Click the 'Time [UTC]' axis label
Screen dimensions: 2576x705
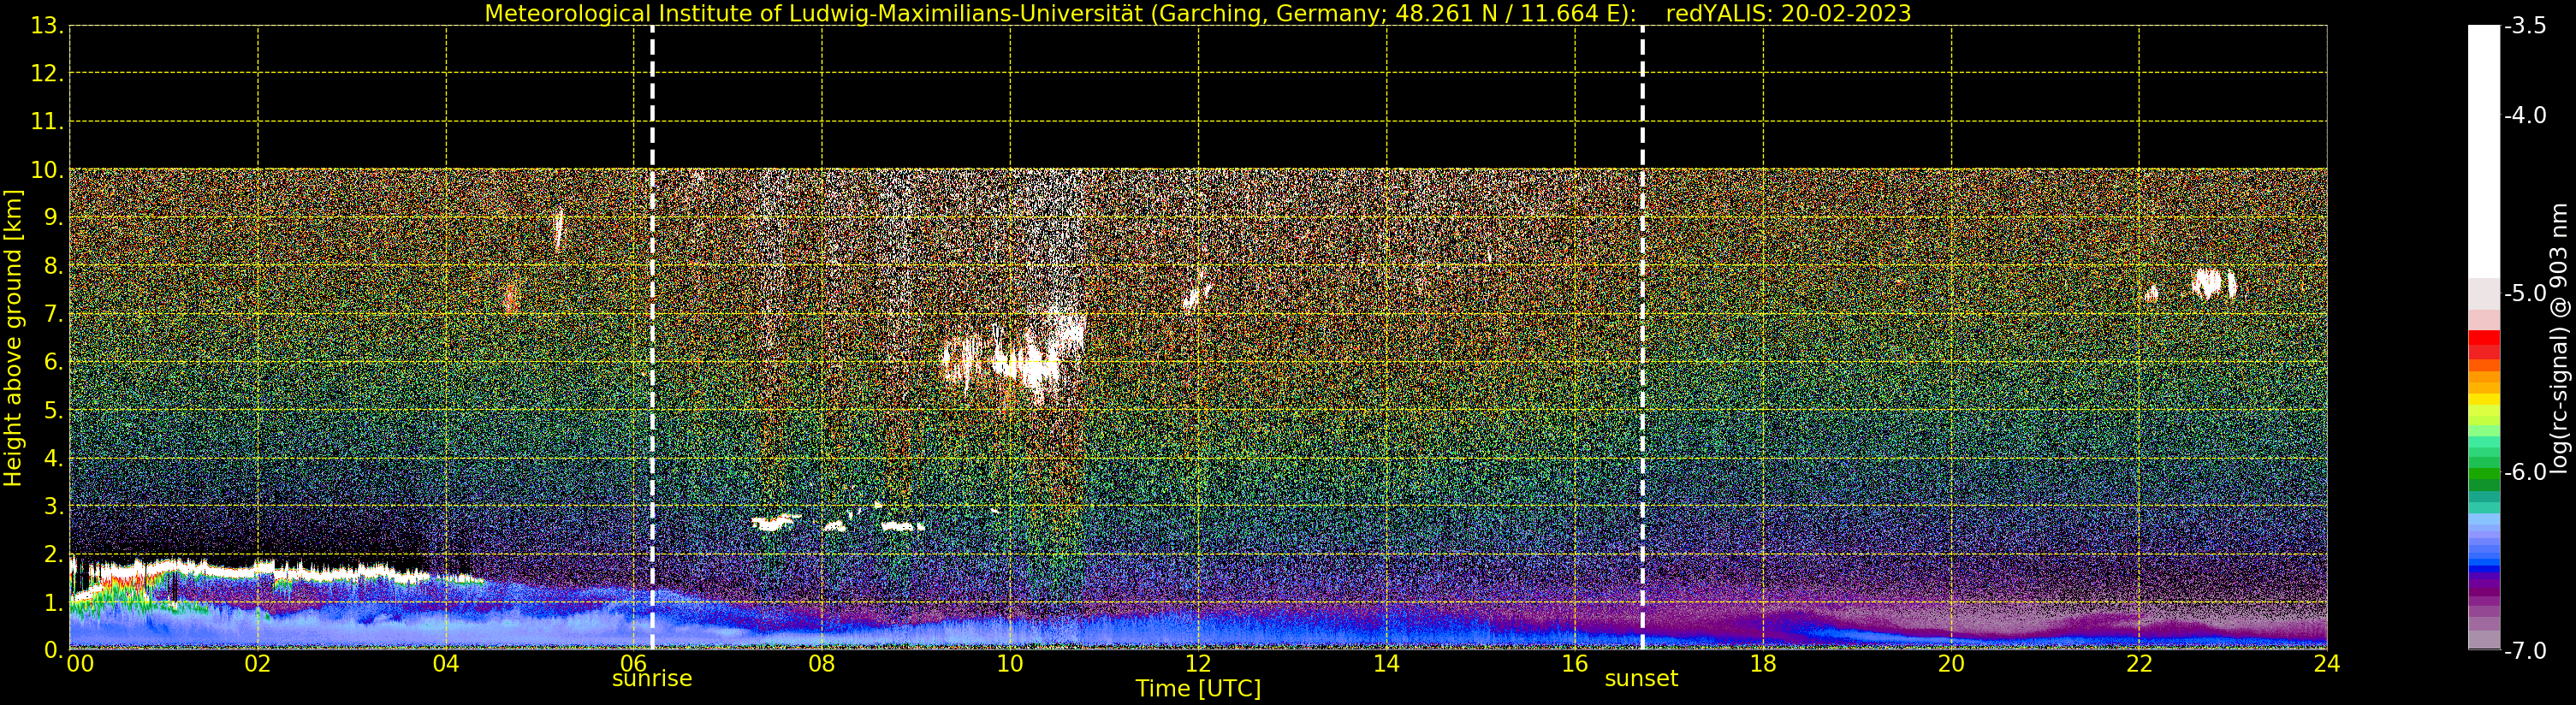1197,689
